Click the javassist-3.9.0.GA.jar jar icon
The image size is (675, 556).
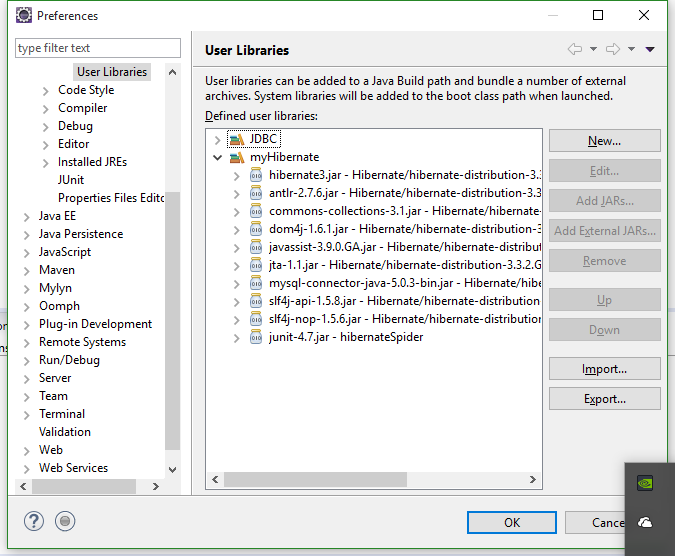point(256,247)
